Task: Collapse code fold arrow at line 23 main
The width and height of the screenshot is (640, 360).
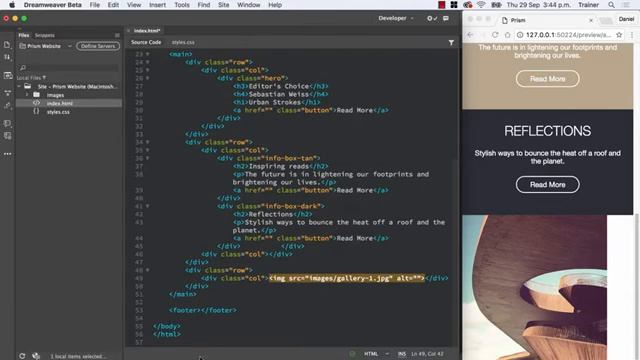Action: 147,54
